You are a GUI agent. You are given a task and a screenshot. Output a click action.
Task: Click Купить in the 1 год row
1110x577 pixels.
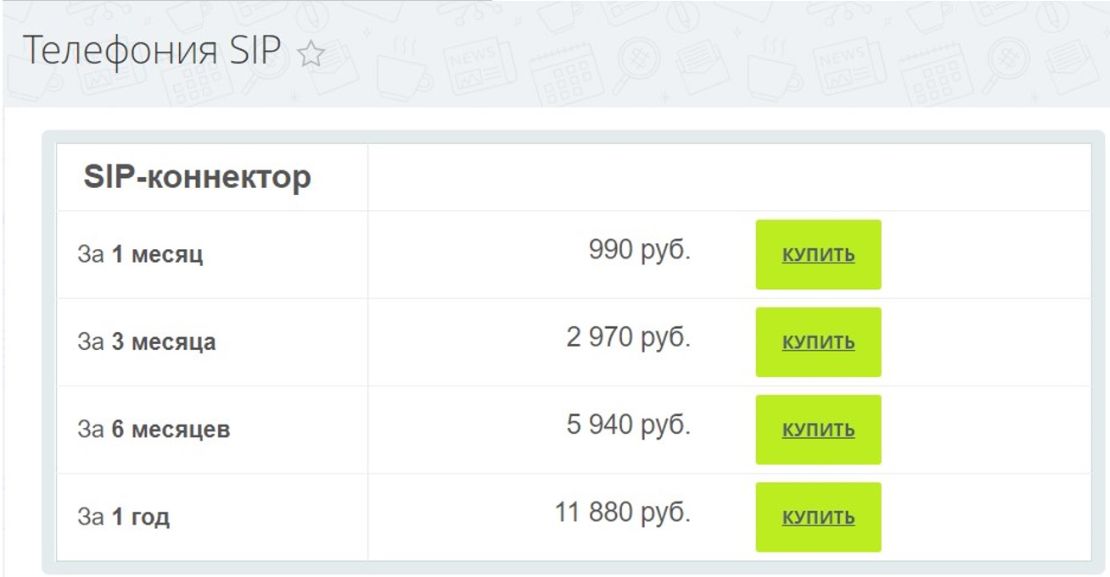[818, 517]
